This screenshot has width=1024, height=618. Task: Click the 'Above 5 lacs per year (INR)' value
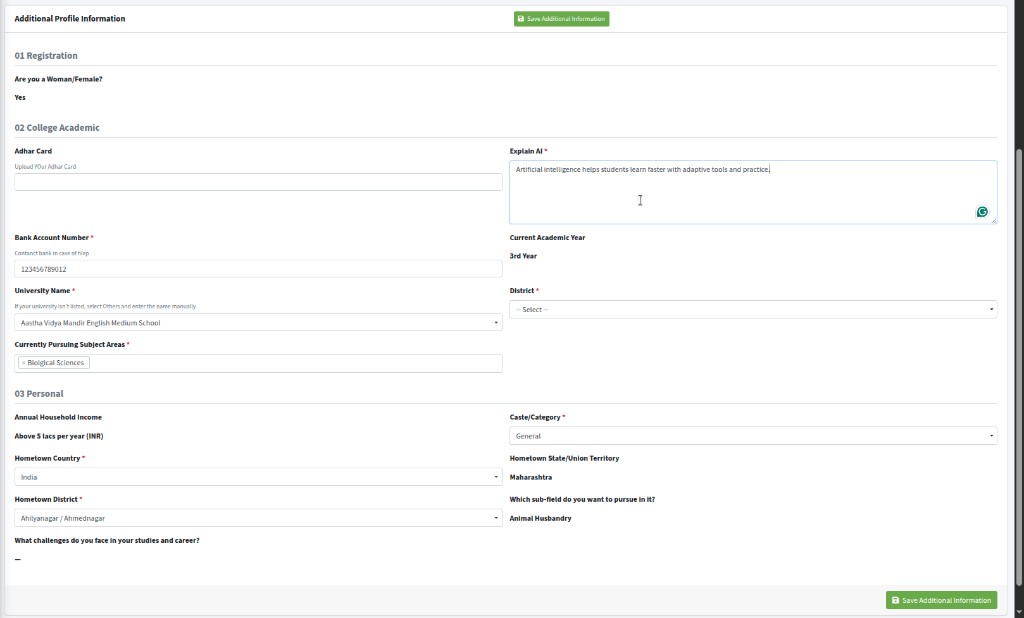tap(59, 436)
